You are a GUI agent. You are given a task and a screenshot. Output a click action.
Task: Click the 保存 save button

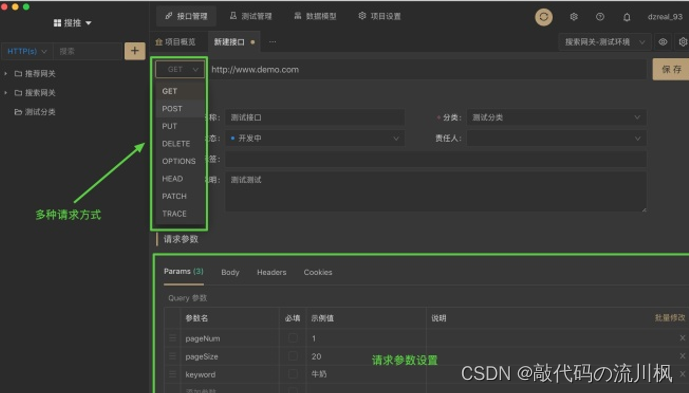[x=671, y=69]
